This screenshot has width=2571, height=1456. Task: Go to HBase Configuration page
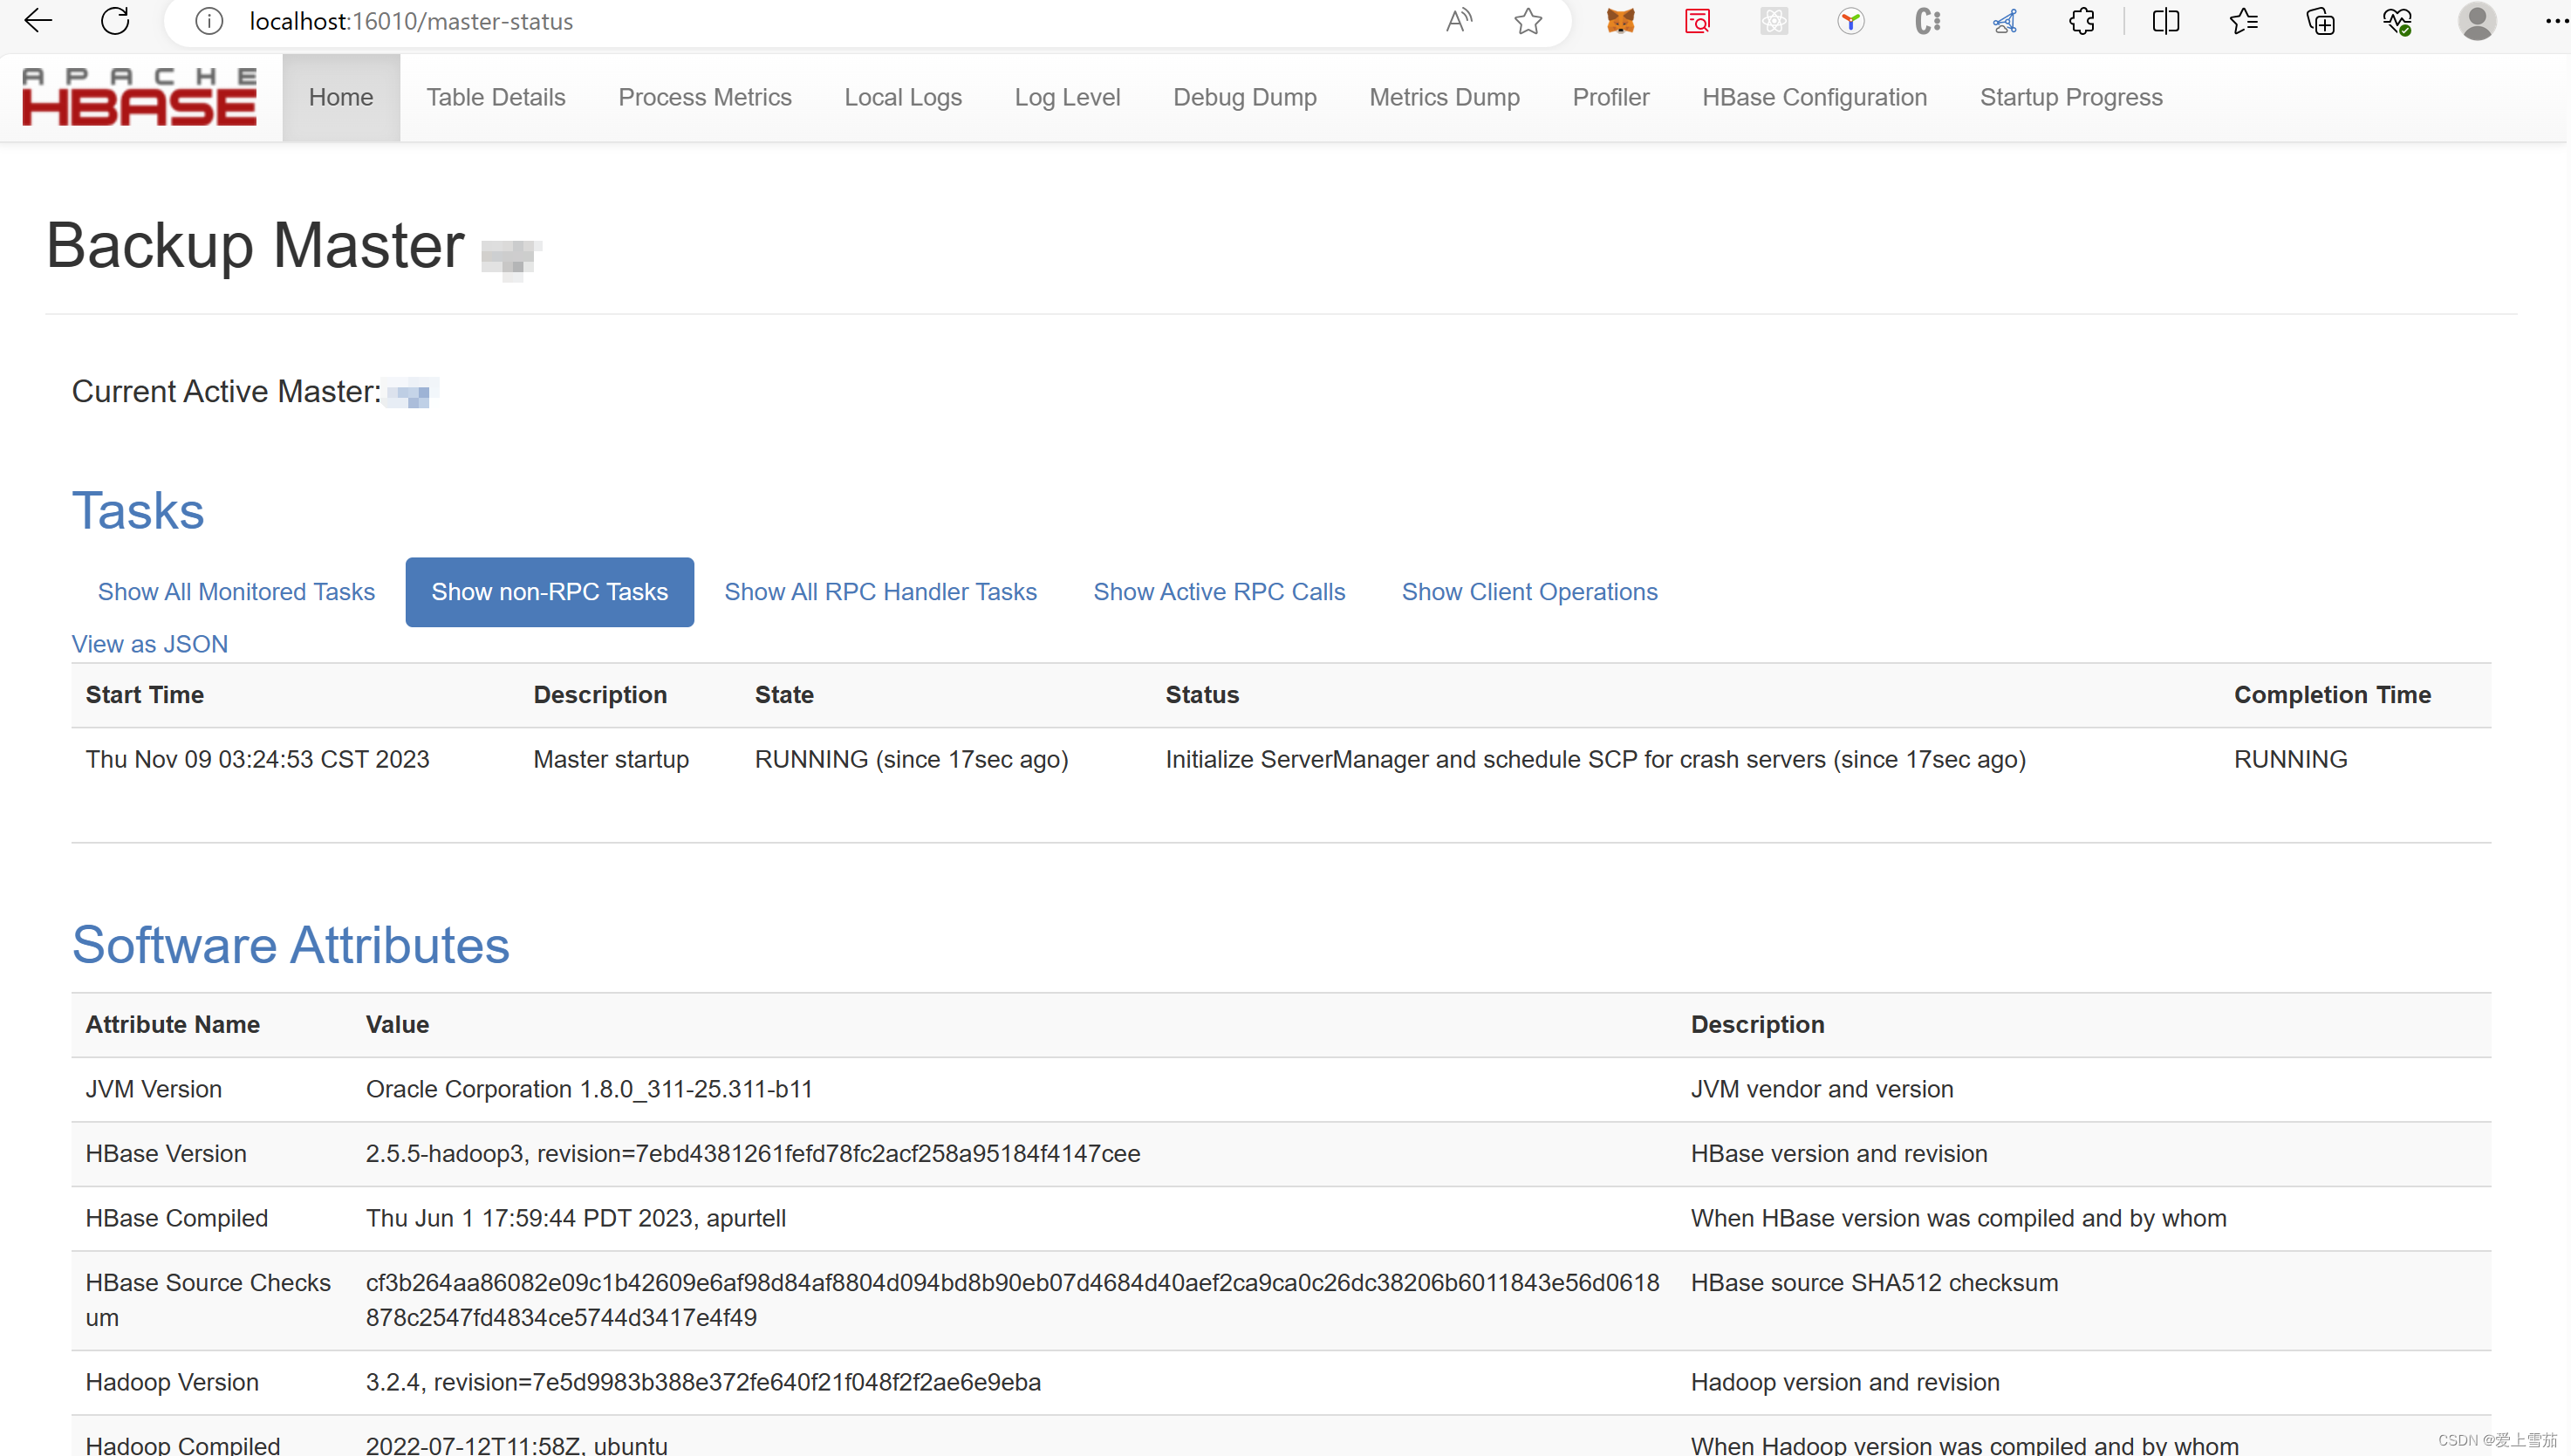coord(1814,97)
